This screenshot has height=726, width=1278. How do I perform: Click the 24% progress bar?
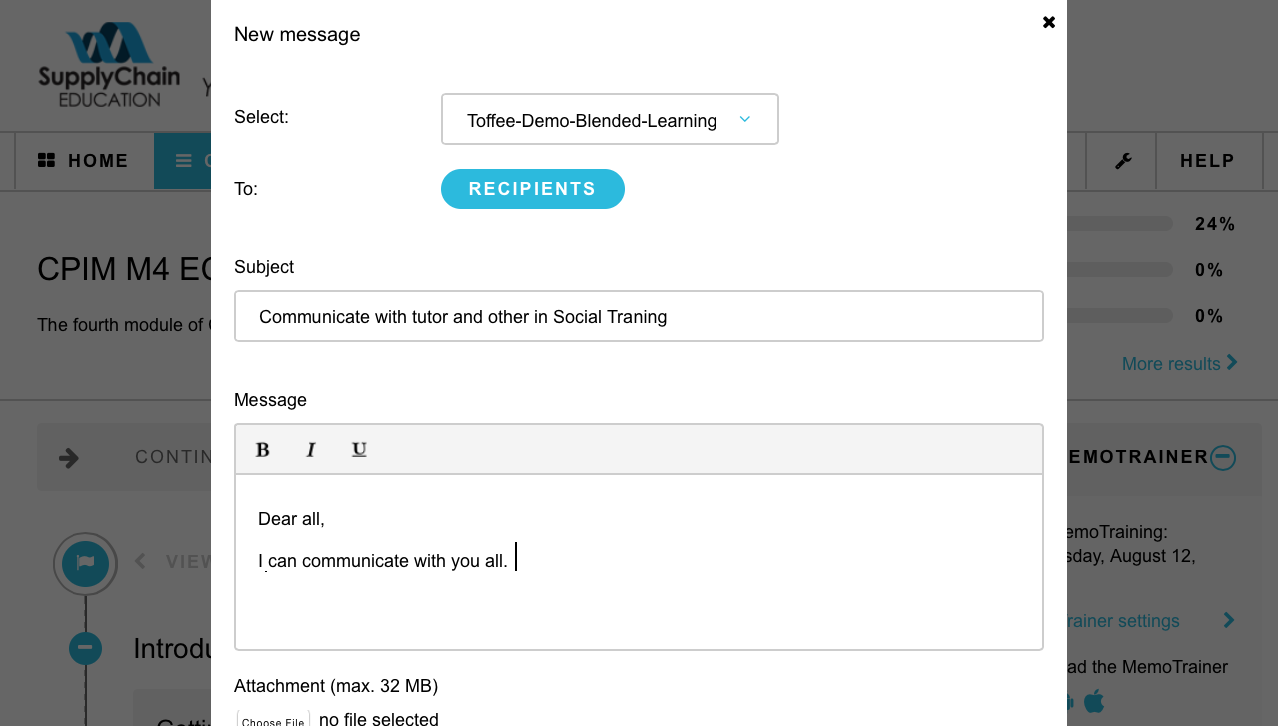1119,224
